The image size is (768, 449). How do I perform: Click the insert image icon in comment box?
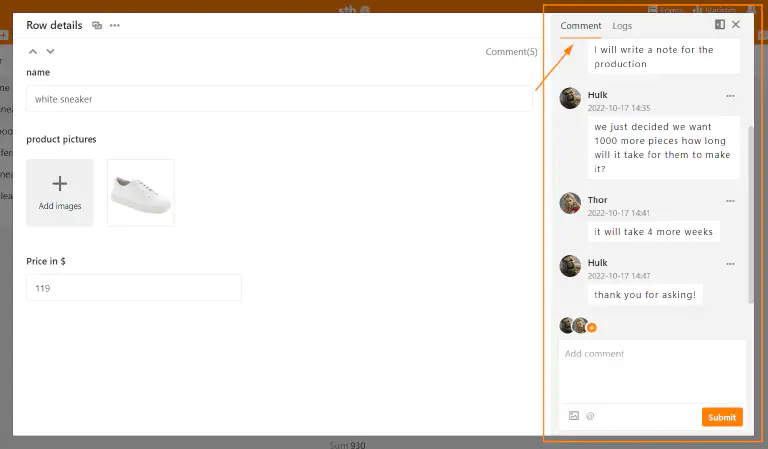(574, 416)
